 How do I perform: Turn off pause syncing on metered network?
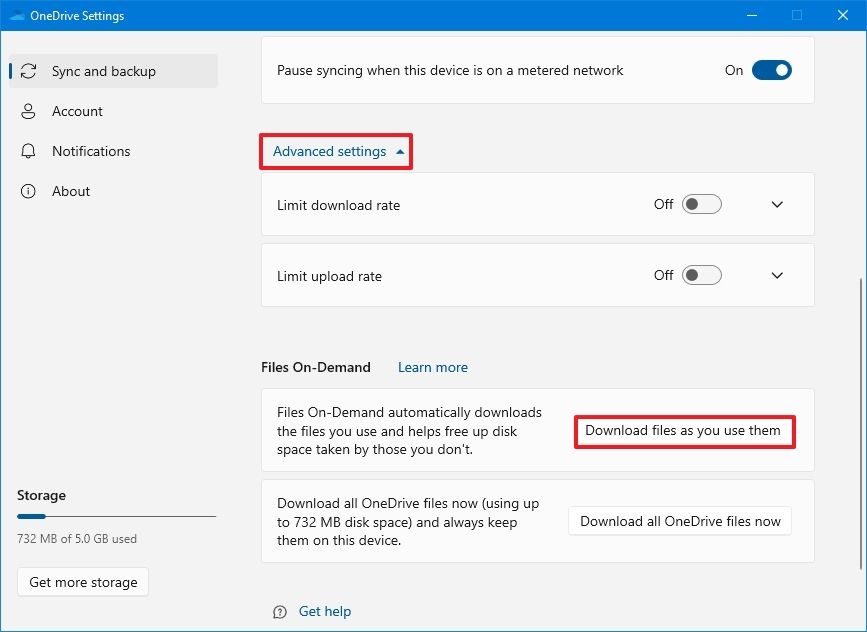pyautogui.click(x=771, y=70)
